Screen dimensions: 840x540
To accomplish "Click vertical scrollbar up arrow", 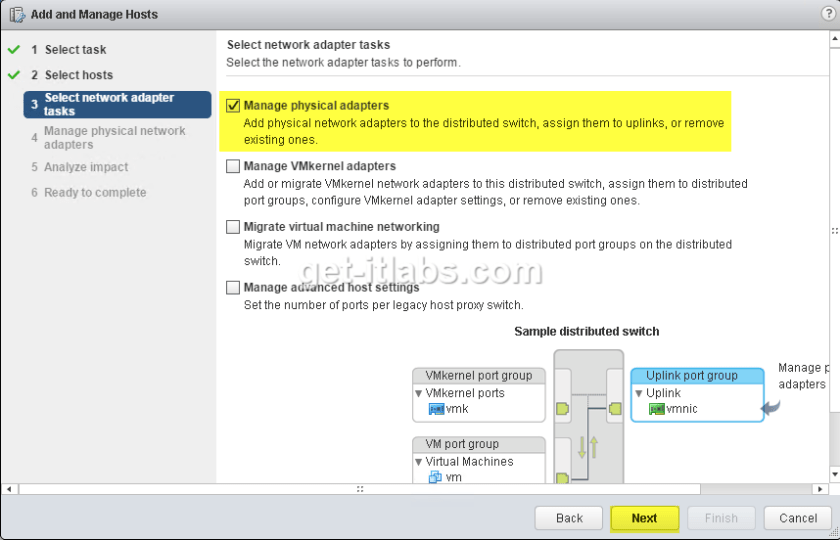I will click(835, 39).
